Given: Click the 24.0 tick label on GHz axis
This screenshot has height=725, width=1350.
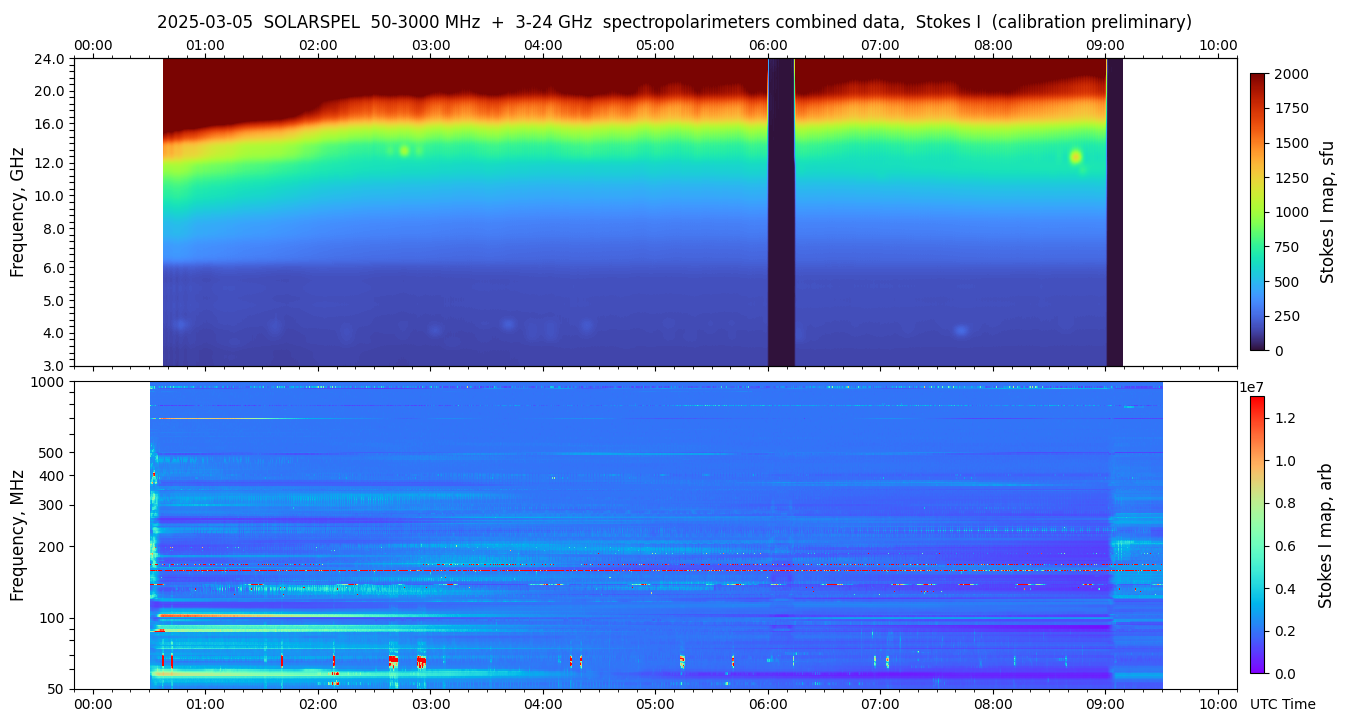Looking at the screenshot, I should [x=50, y=59].
